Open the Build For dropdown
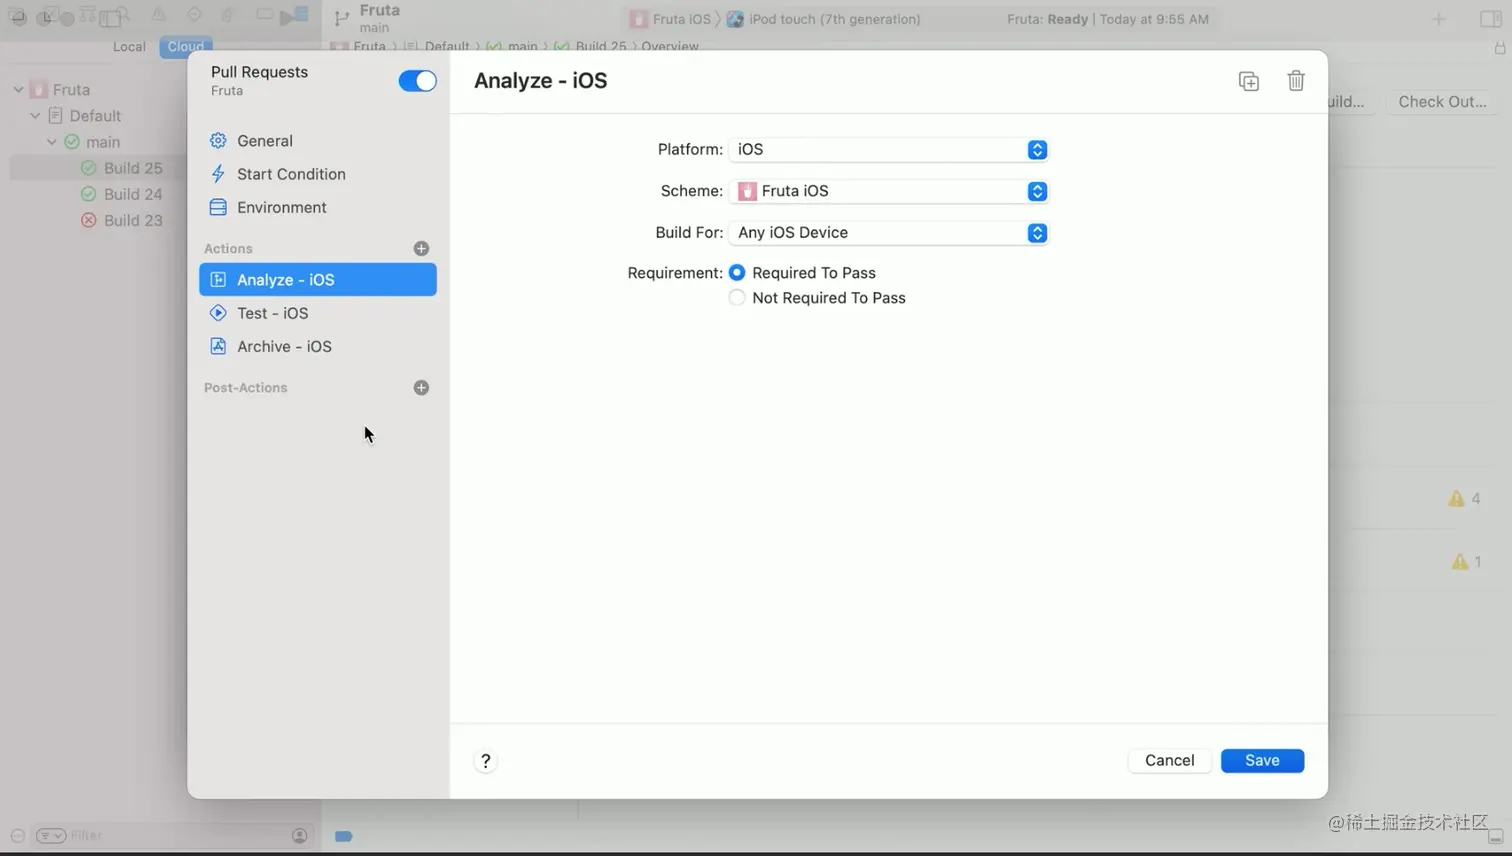This screenshot has height=856, width=1512. (888, 232)
